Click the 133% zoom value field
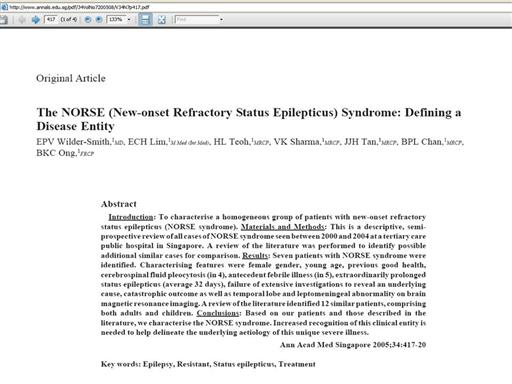 pos(116,20)
